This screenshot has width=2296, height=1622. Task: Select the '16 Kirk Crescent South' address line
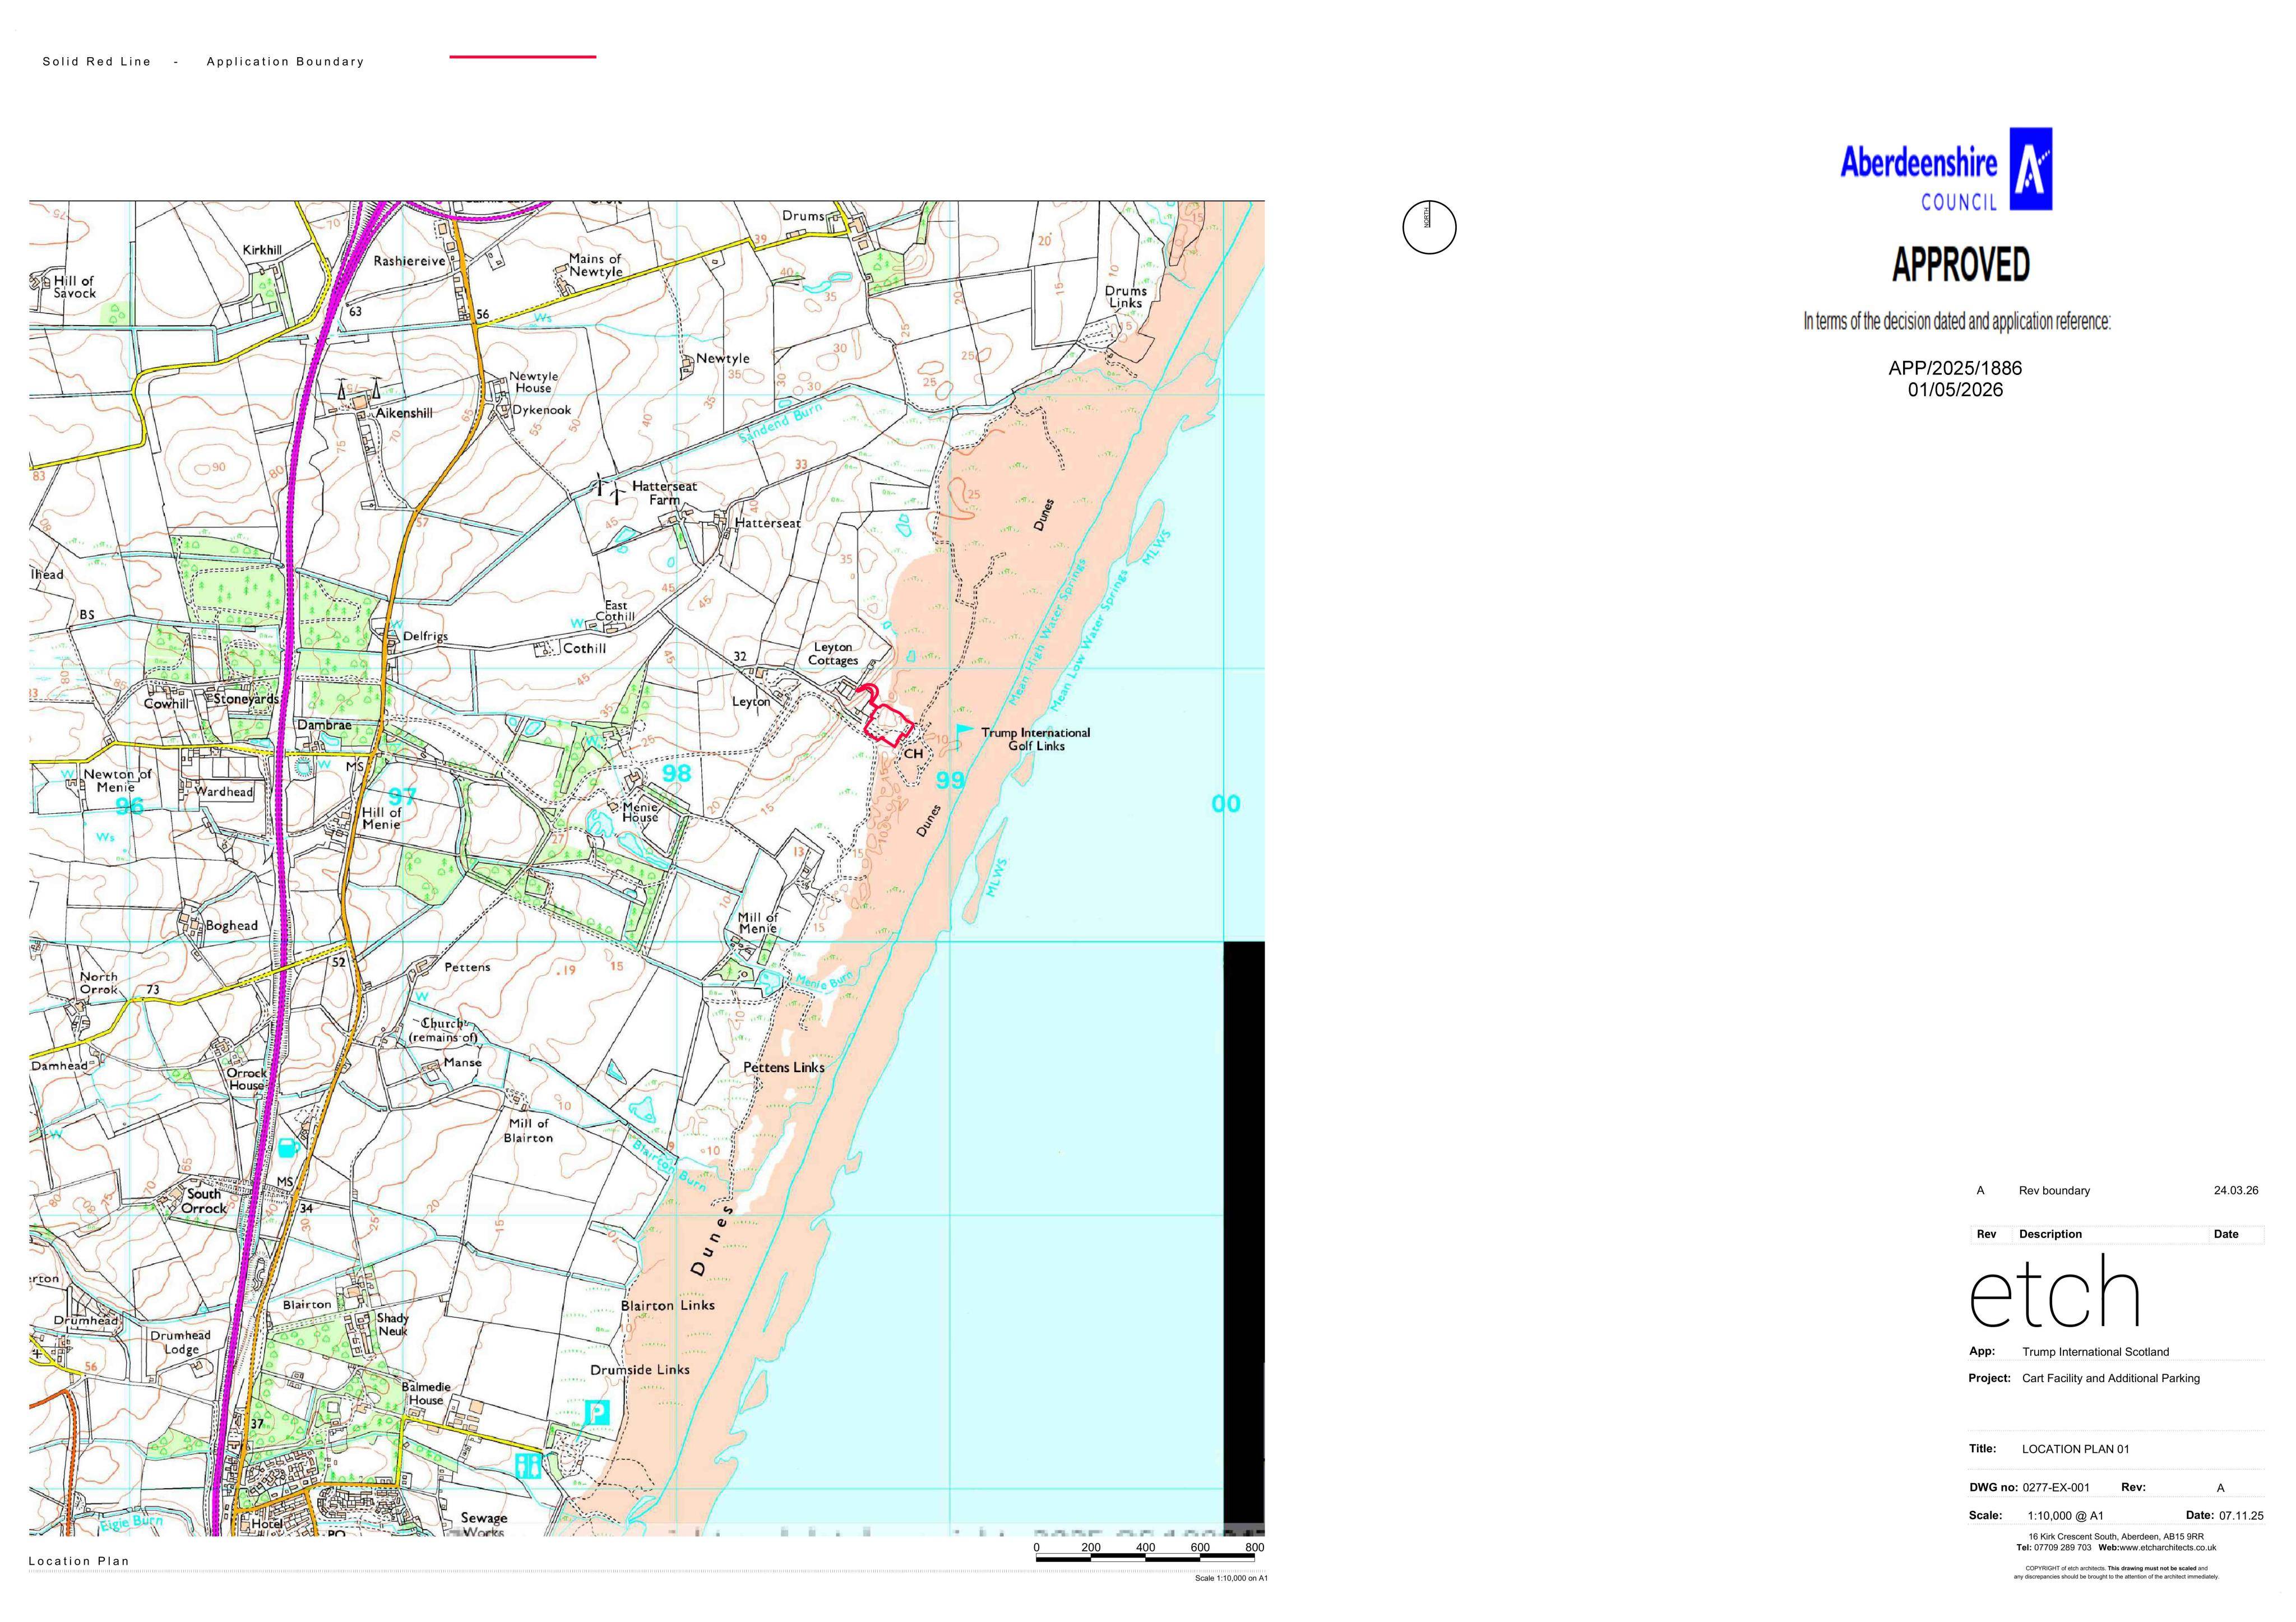(x=2116, y=1536)
